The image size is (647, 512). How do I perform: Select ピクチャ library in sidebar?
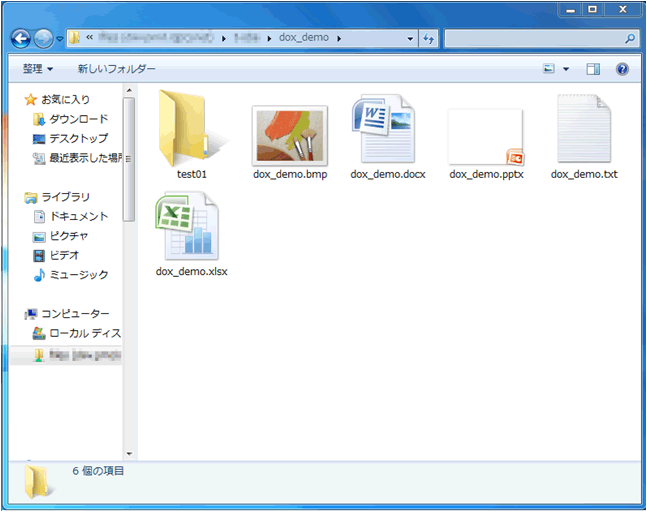(68, 236)
